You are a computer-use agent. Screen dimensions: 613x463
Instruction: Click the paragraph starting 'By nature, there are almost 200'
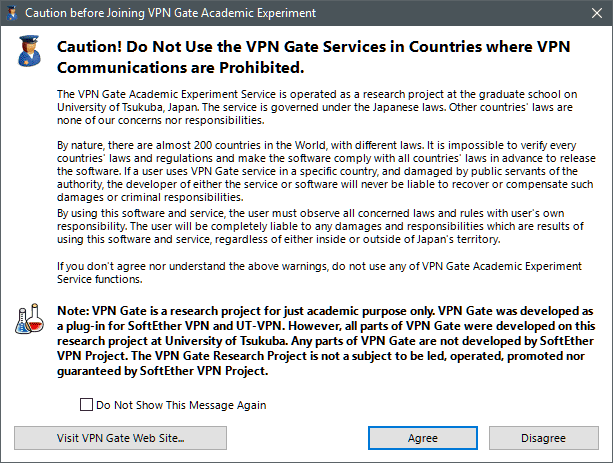pos(326,171)
